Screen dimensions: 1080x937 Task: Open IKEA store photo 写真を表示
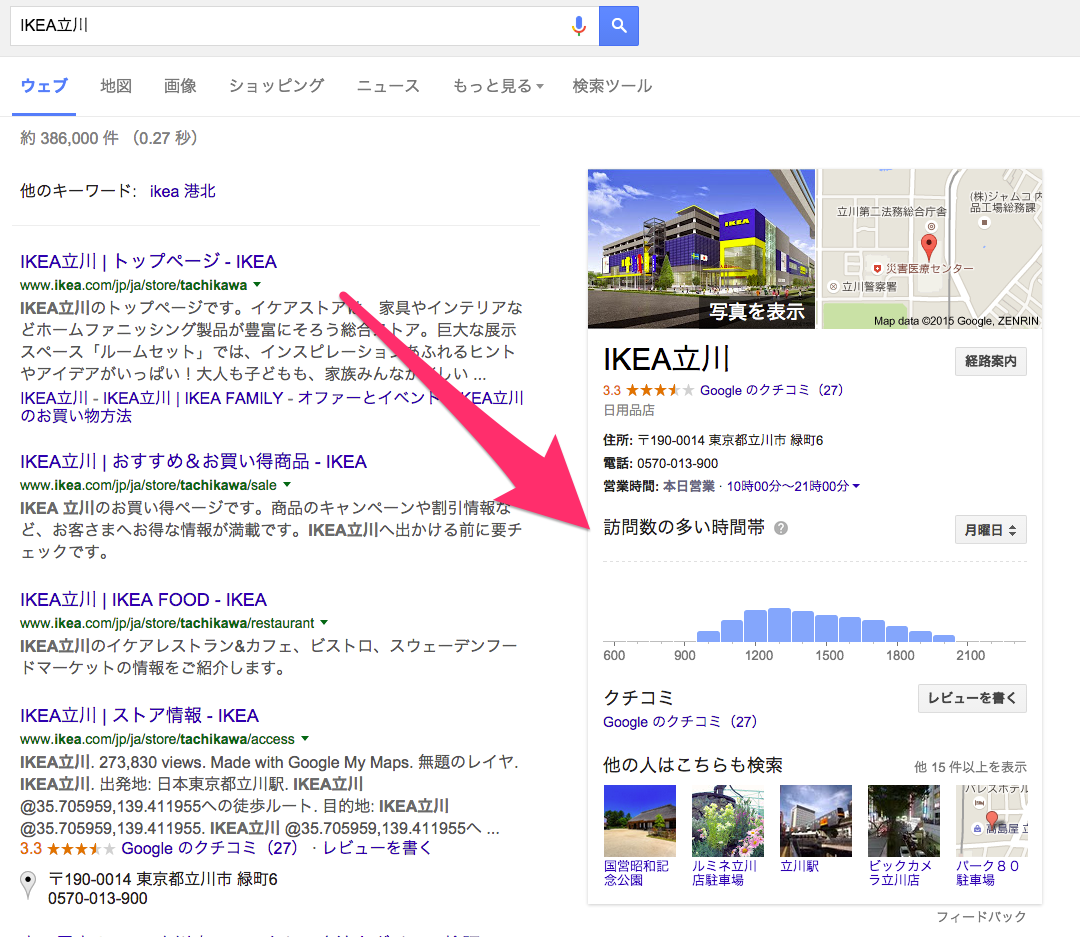coord(701,249)
